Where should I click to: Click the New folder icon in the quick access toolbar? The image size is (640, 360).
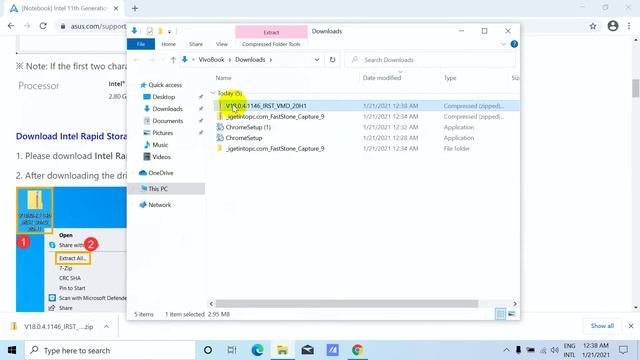tap(160, 31)
